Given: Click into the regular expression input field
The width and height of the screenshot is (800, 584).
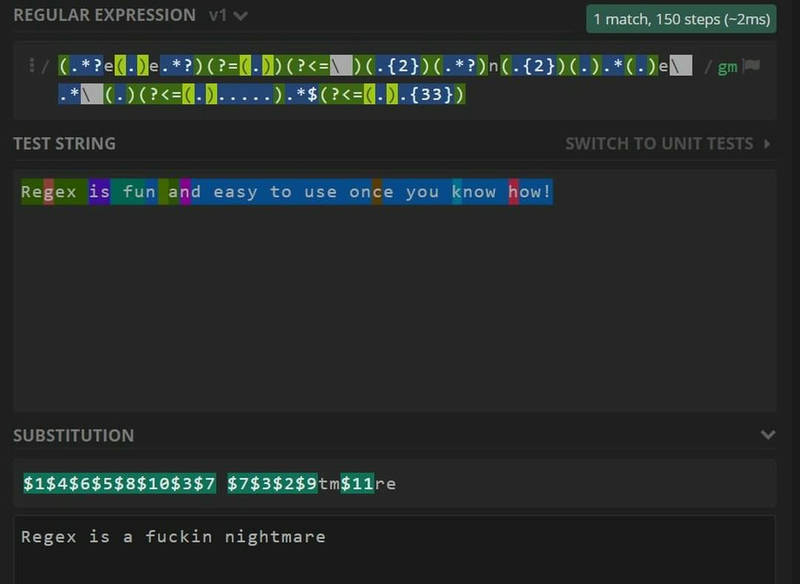Looking at the screenshot, I should pyautogui.click(x=394, y=81).
